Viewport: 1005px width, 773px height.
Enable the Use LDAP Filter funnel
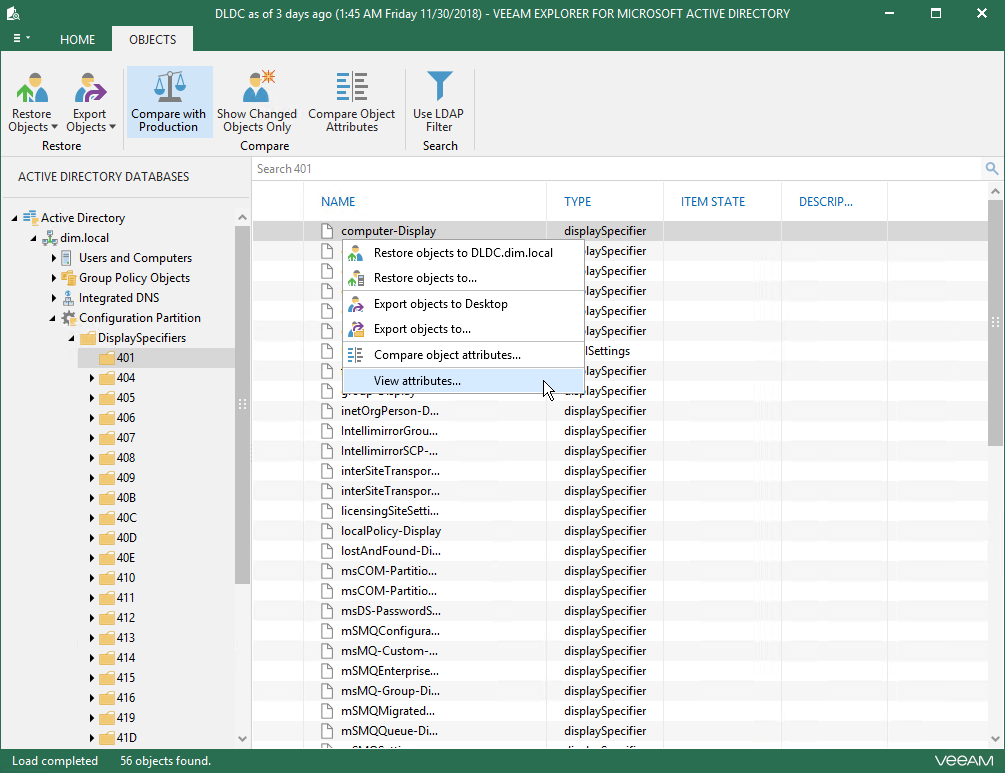439,87
